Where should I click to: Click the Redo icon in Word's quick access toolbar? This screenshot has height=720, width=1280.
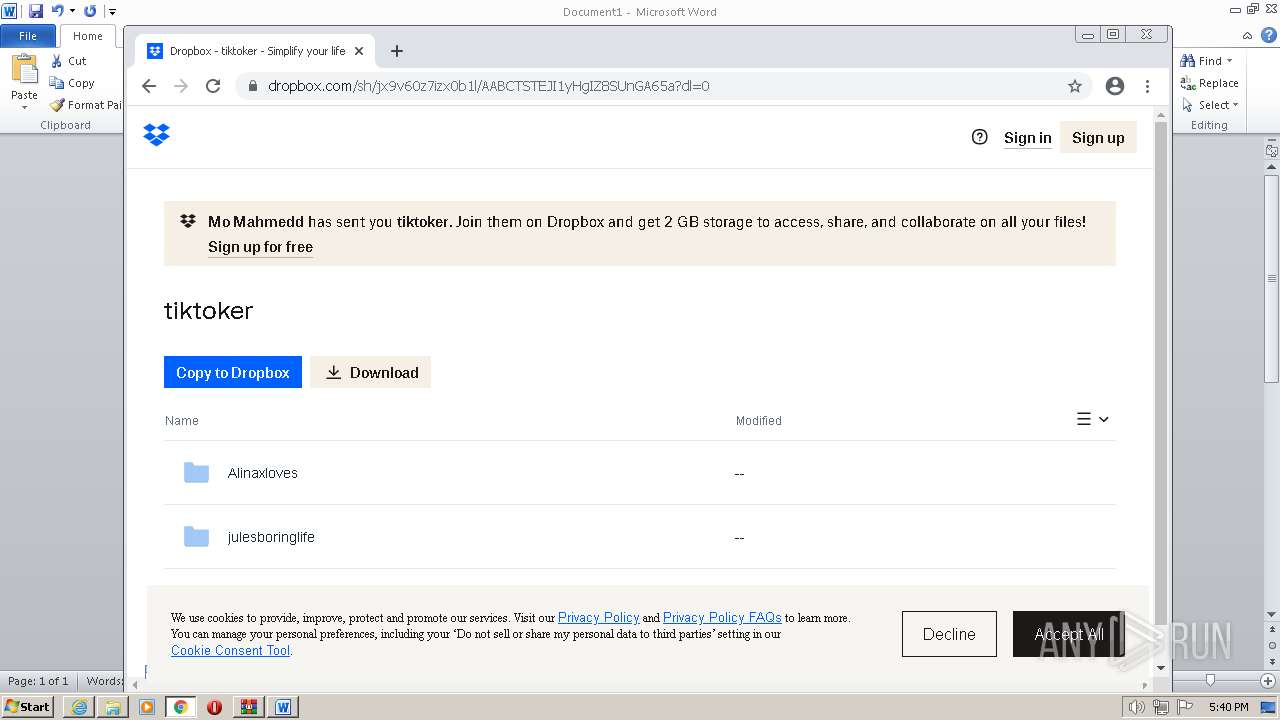90,11
